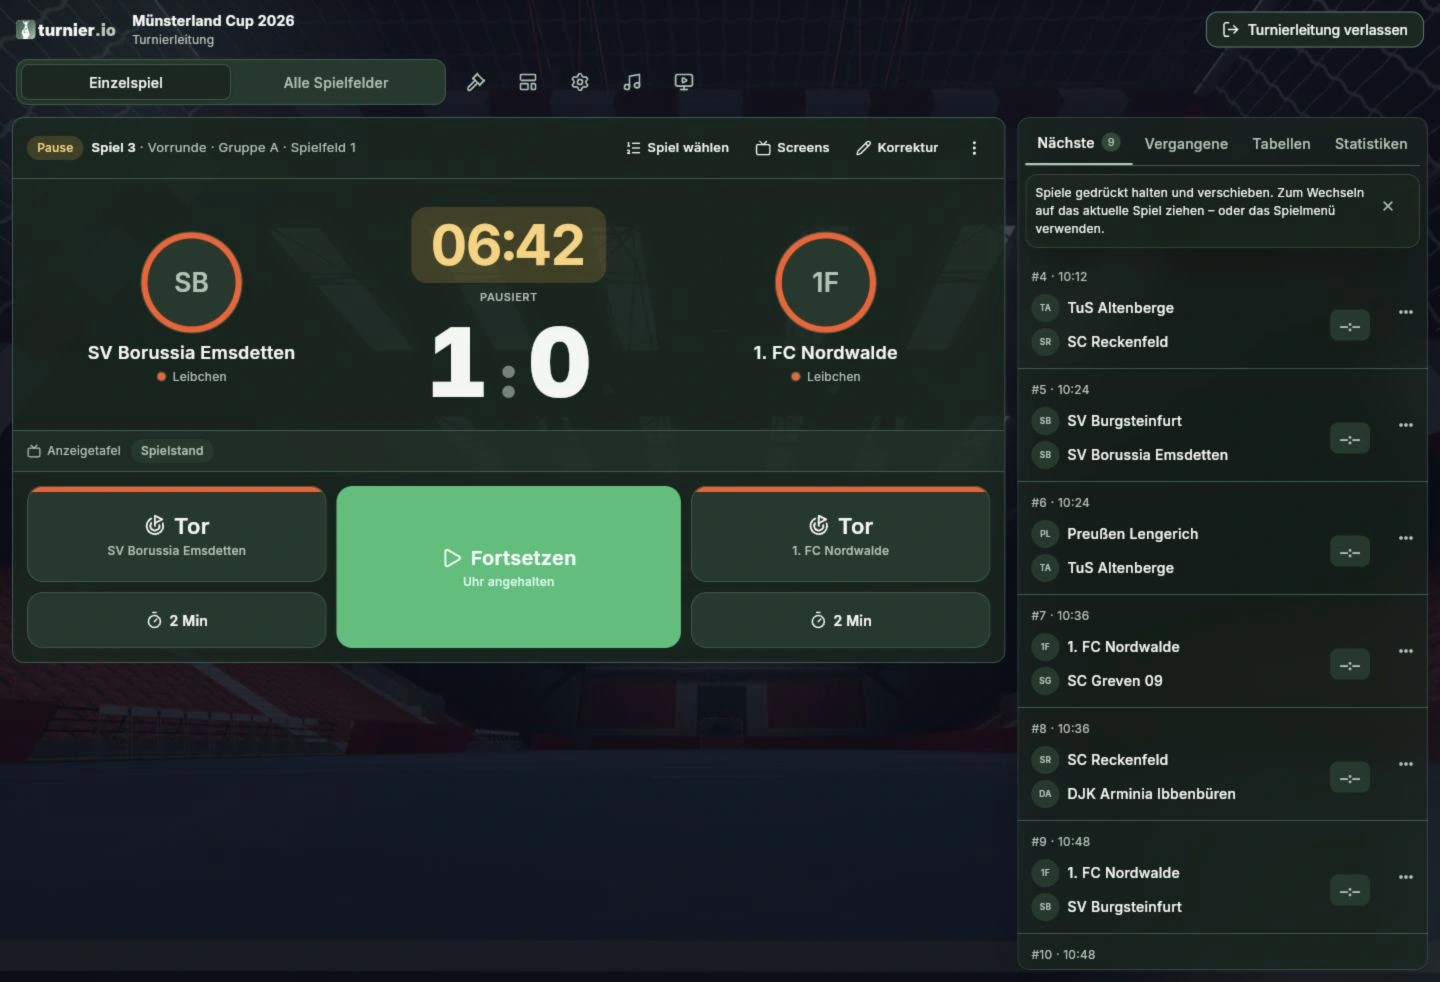1440x982 pixels.
Task: Click the paused 06:42 match timer
Action: click(x=508, y=245)
